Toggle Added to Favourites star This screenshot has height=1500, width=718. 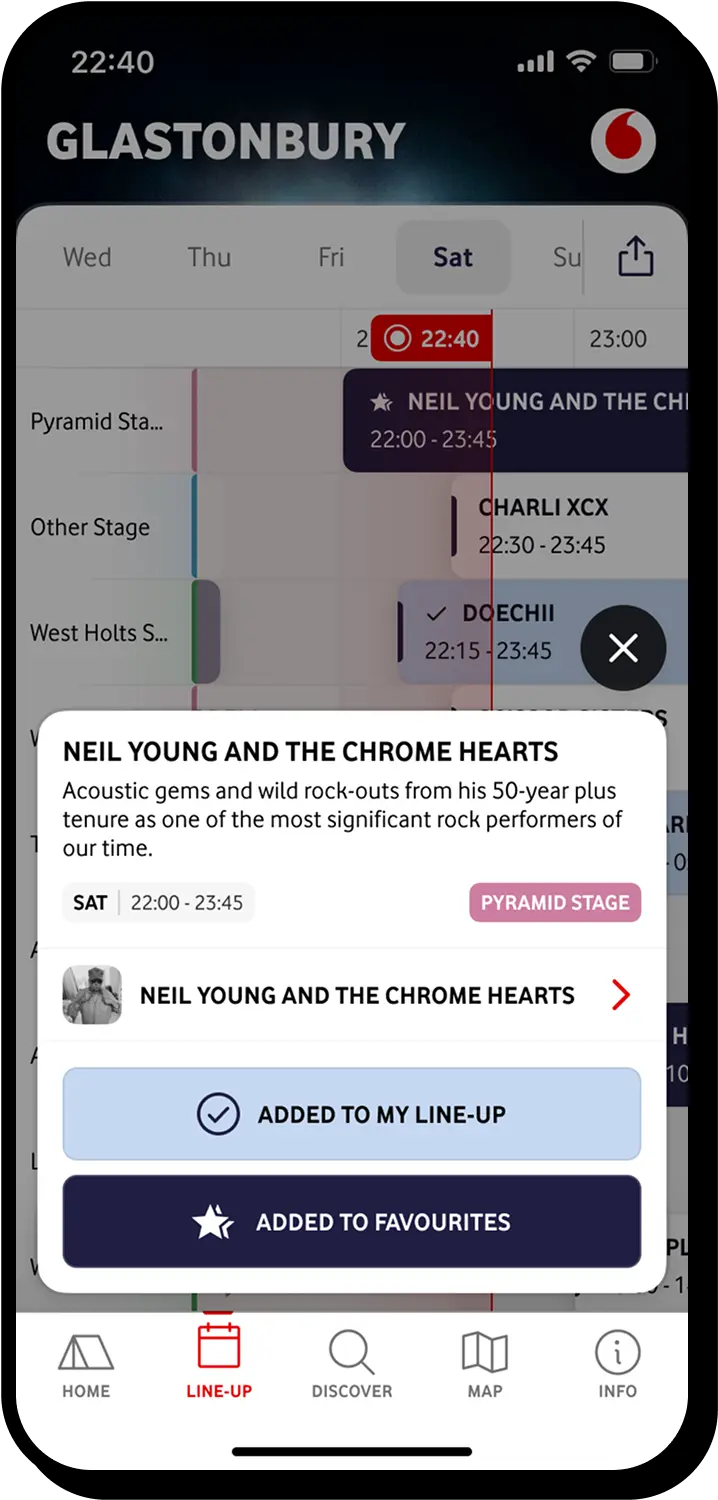tap(352, 1221)
